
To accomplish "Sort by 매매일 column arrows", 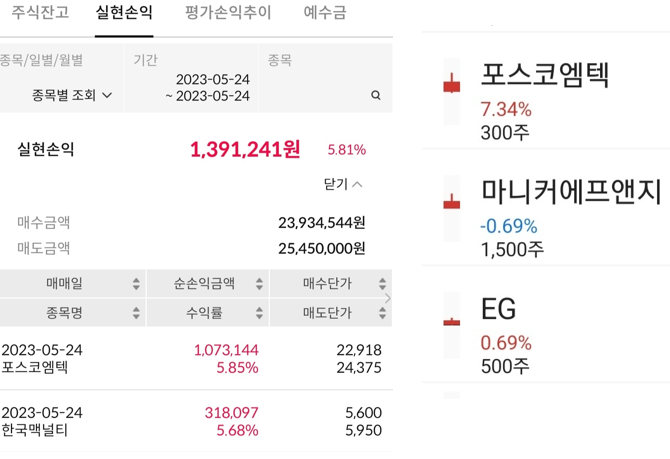I will click(x=136, y=283).
